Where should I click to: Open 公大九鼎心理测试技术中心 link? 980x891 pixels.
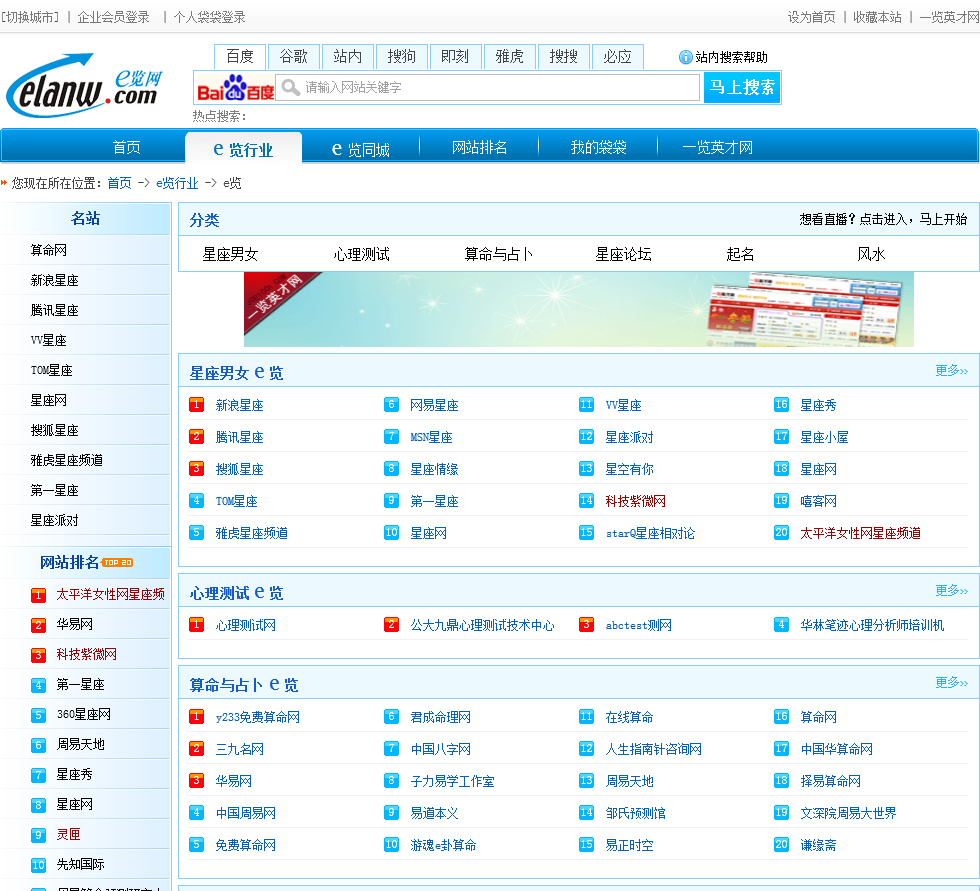tap(482, 625)
